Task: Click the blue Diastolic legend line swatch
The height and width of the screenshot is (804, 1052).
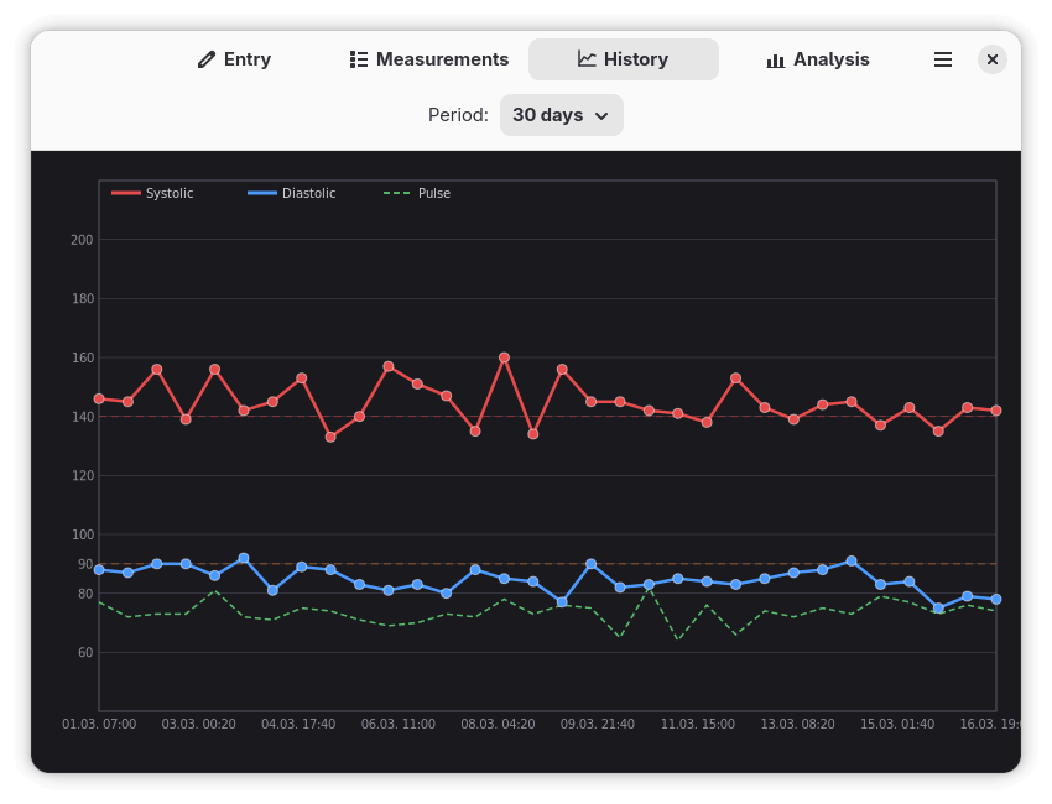Action: (261, 193)
